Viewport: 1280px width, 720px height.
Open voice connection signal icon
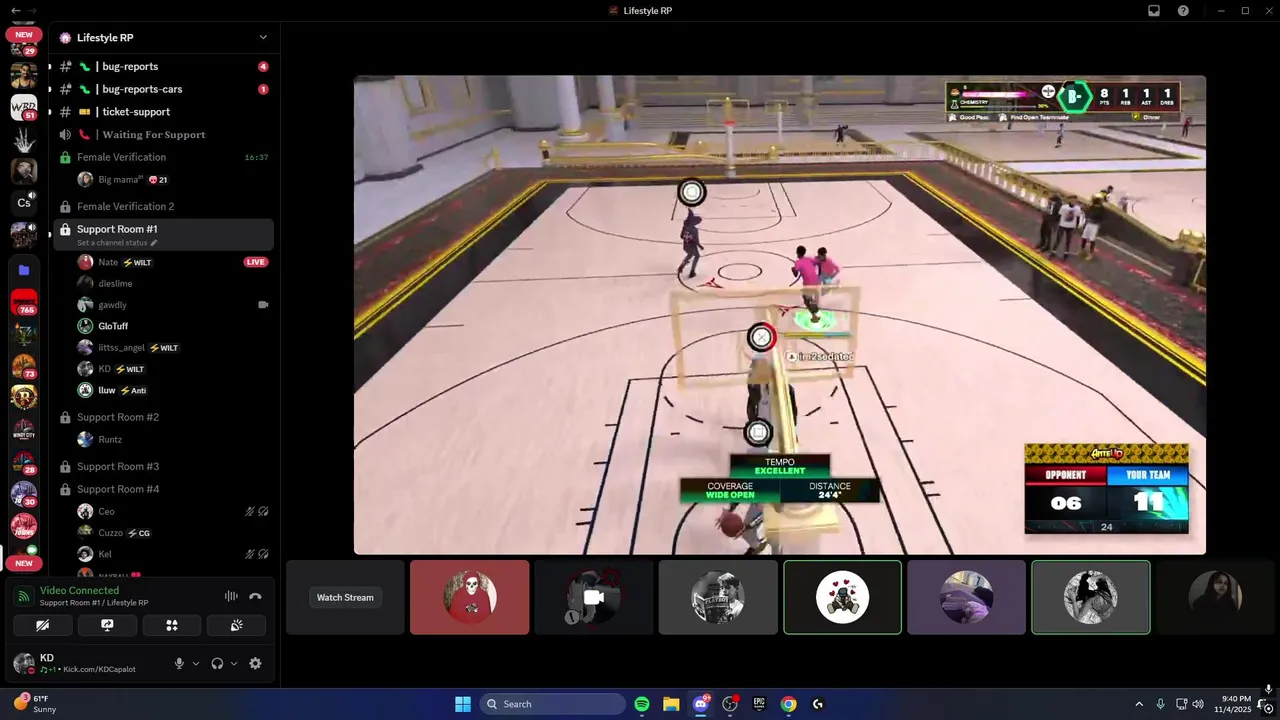point(24,597)
